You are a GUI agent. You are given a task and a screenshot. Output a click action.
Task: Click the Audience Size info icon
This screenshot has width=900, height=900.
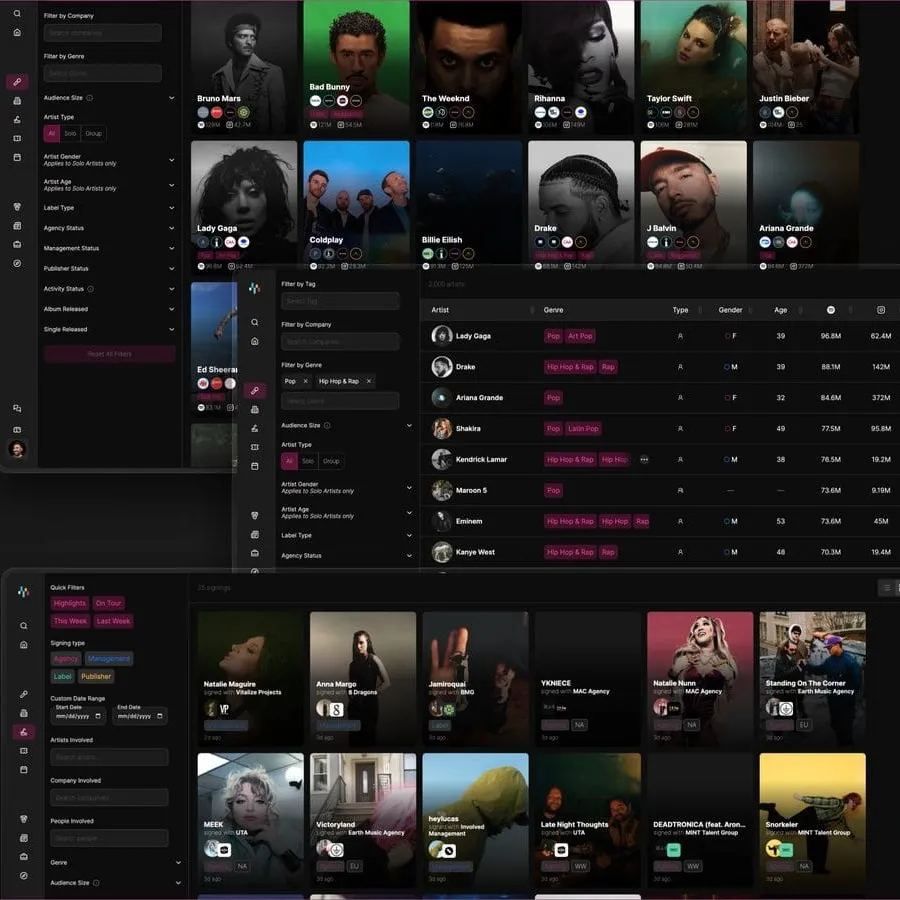tap(89, 97)
